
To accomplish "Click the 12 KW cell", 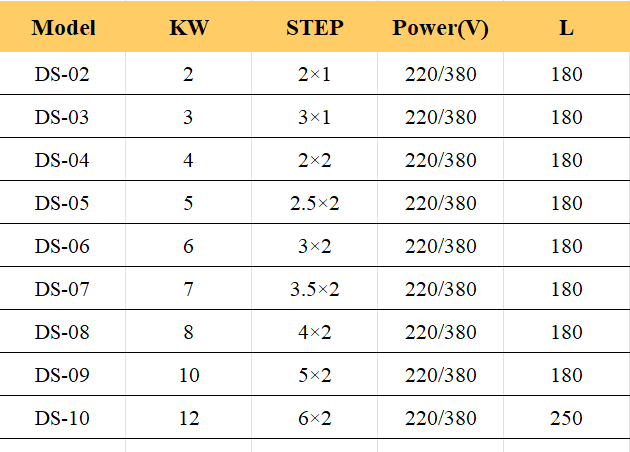I will [x=189, y=418].
